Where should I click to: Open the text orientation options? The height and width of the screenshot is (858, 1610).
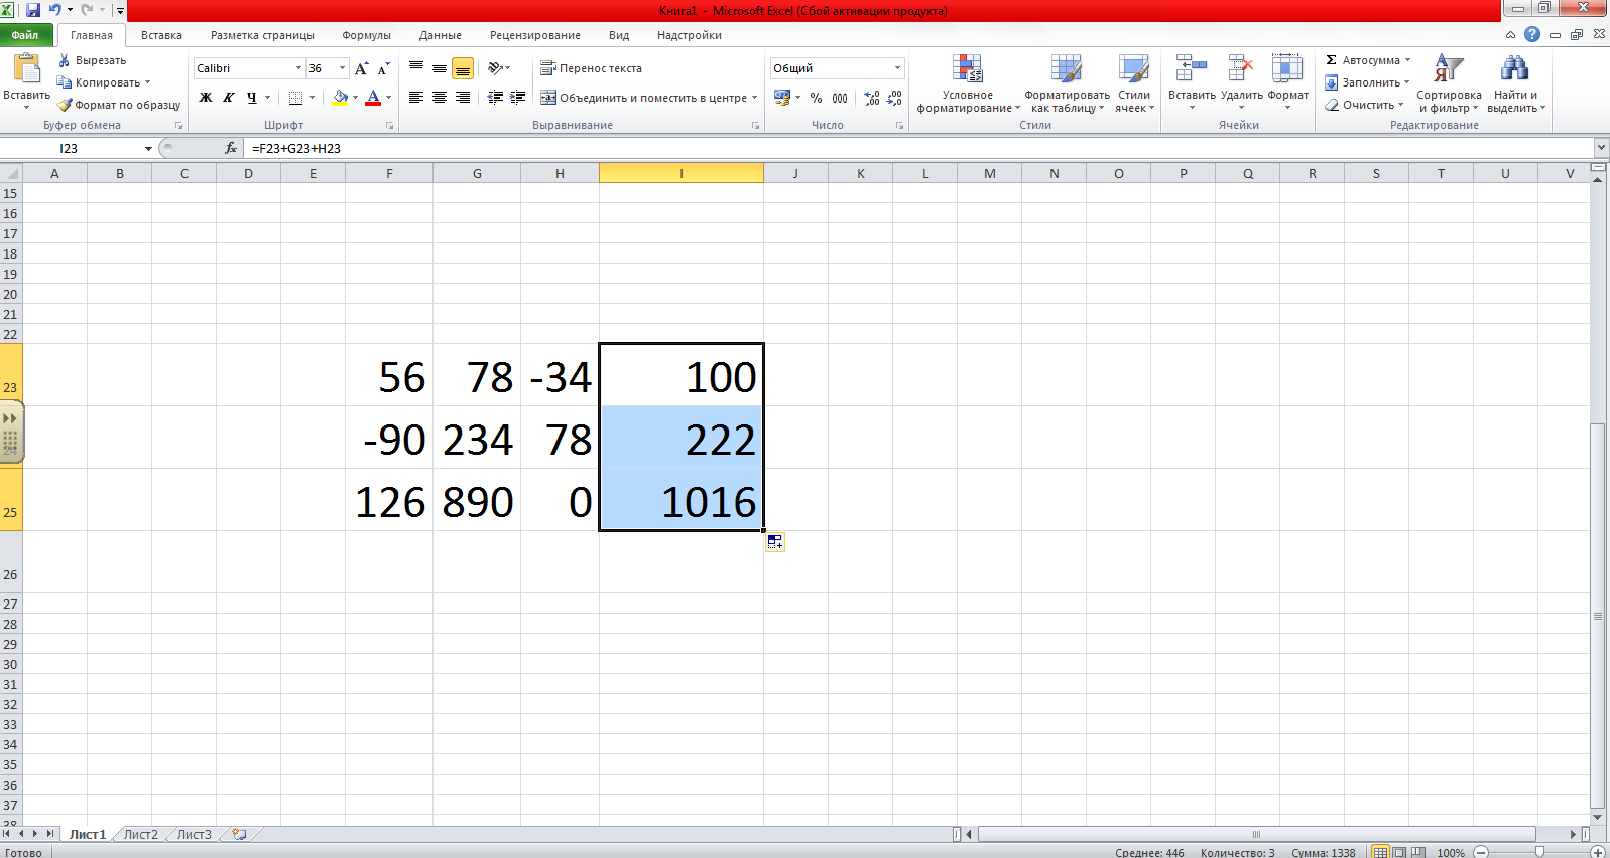tap(498, 68)
